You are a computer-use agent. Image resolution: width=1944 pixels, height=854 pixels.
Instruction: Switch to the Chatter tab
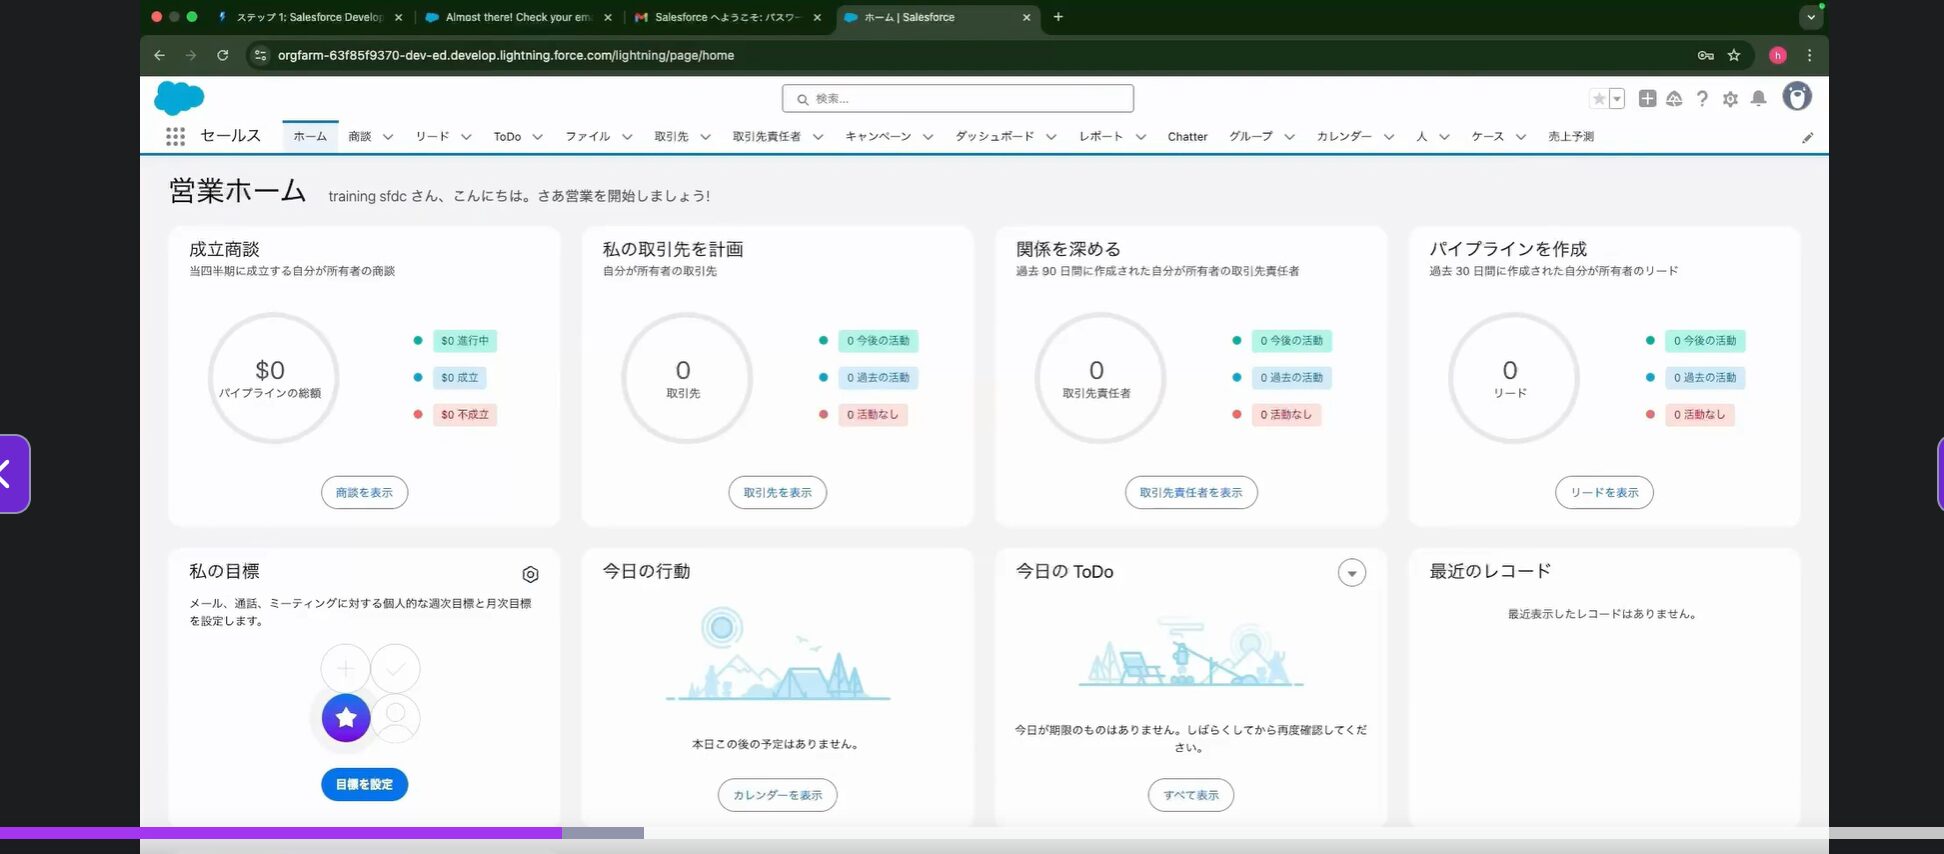(x=1187, y=137)
